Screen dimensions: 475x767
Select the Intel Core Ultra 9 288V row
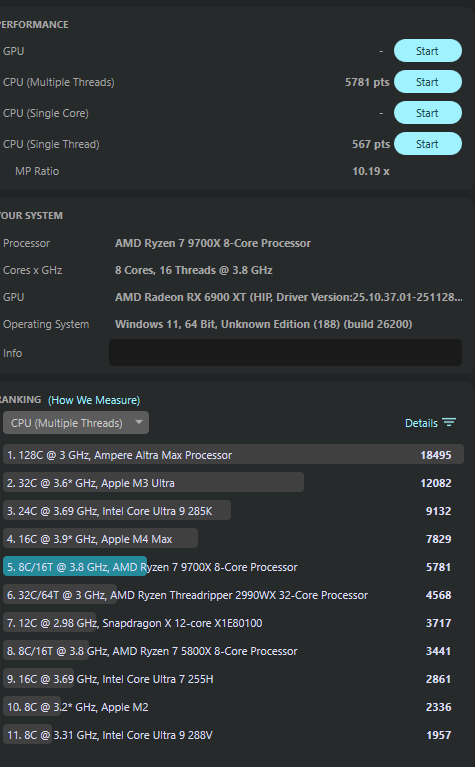(x=233, y=735)
